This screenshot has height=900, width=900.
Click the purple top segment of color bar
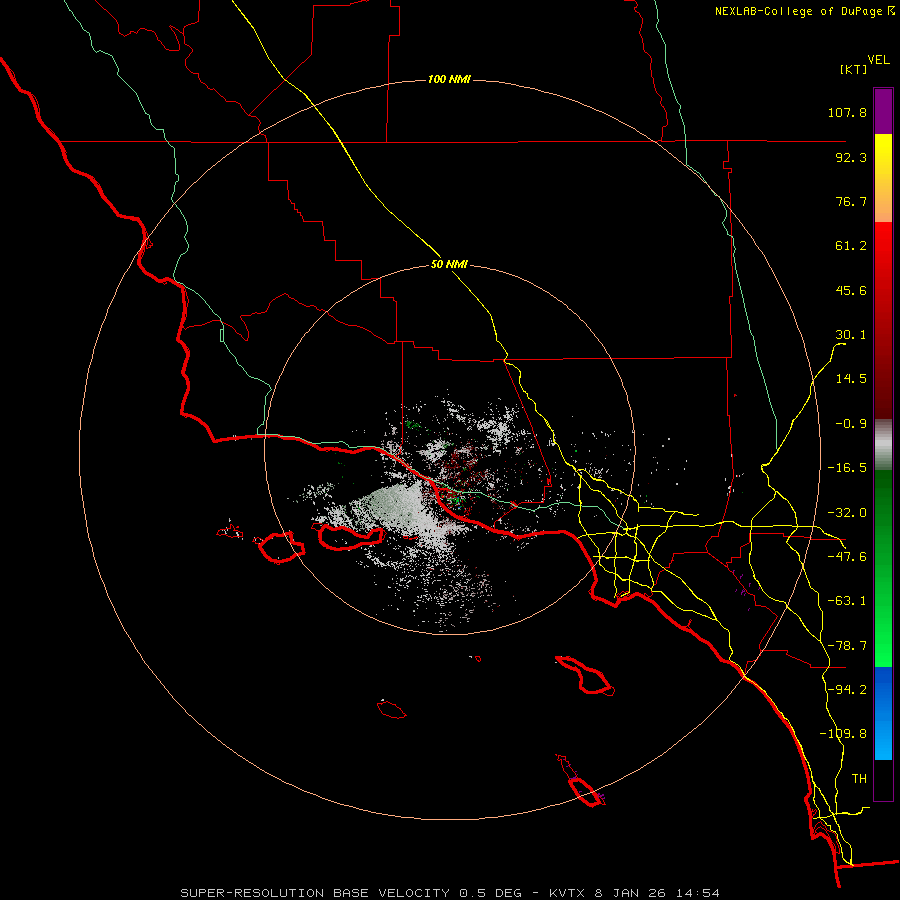click(883, 111)
